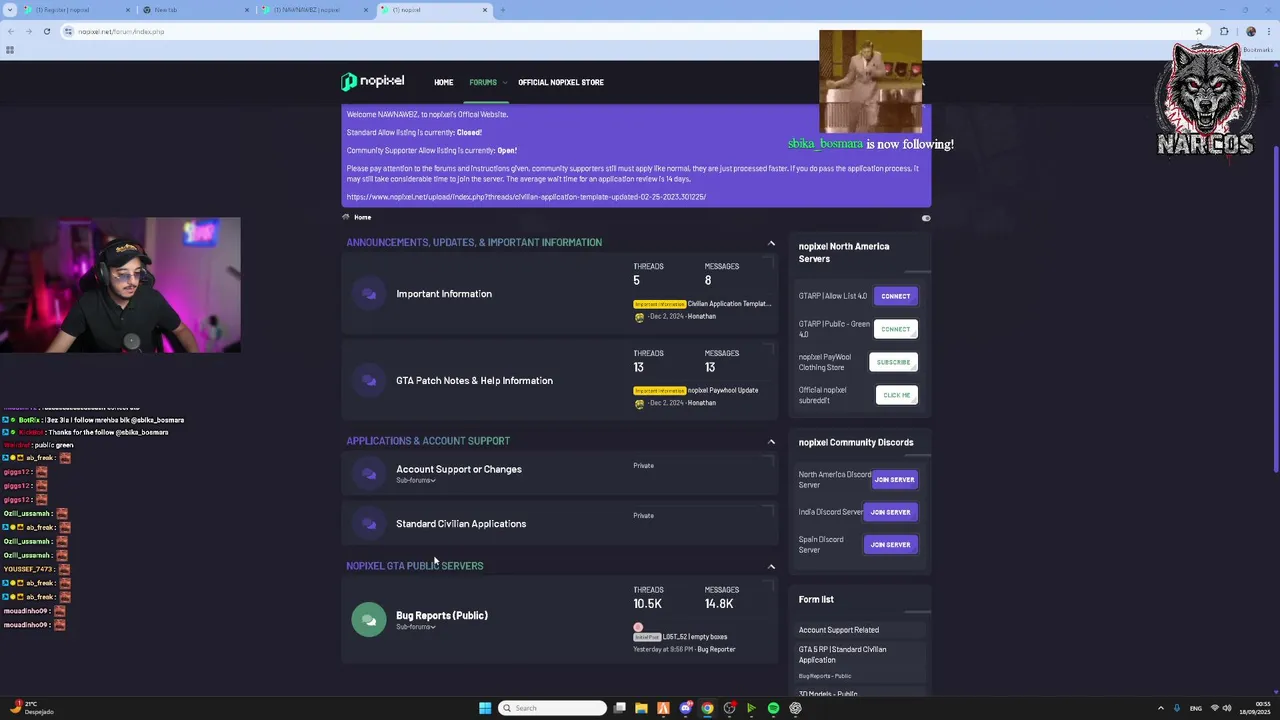The image size is (1280, 720).
Task: Reload the page with the refresh icon
Action: point(46,31)
